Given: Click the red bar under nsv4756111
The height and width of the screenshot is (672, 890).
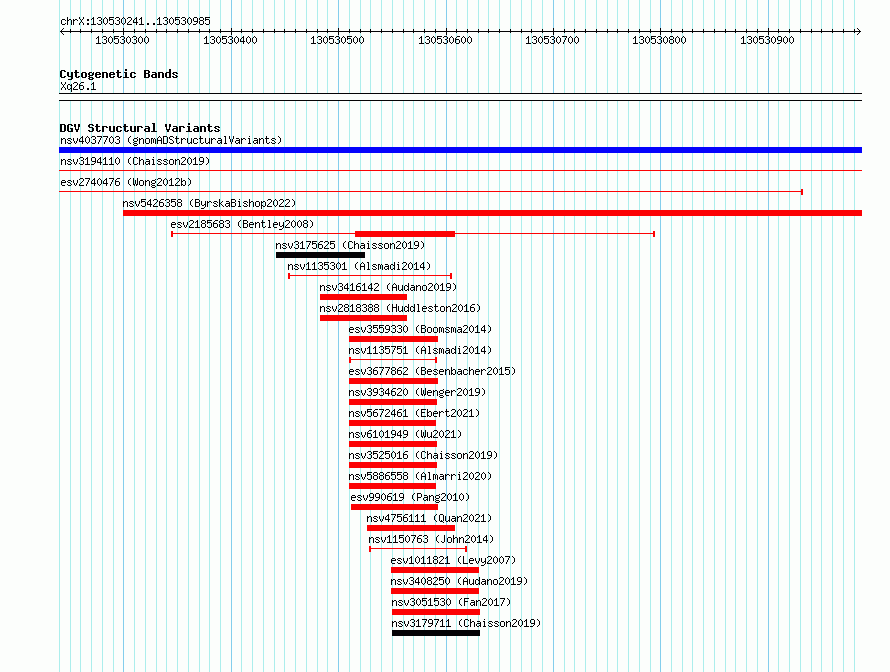Looking at the screenshot, I should pos(411,528).
